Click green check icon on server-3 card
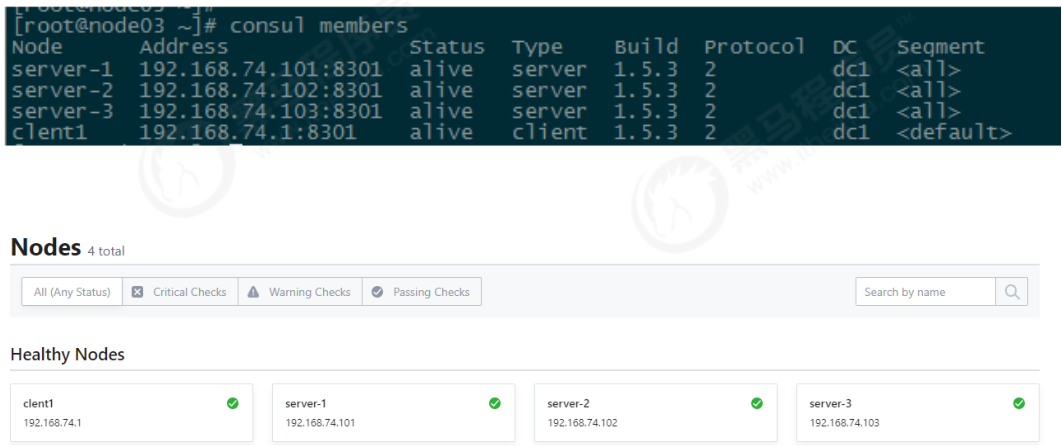This screenshot has height=446, width=1062. tap(1019, 403)
